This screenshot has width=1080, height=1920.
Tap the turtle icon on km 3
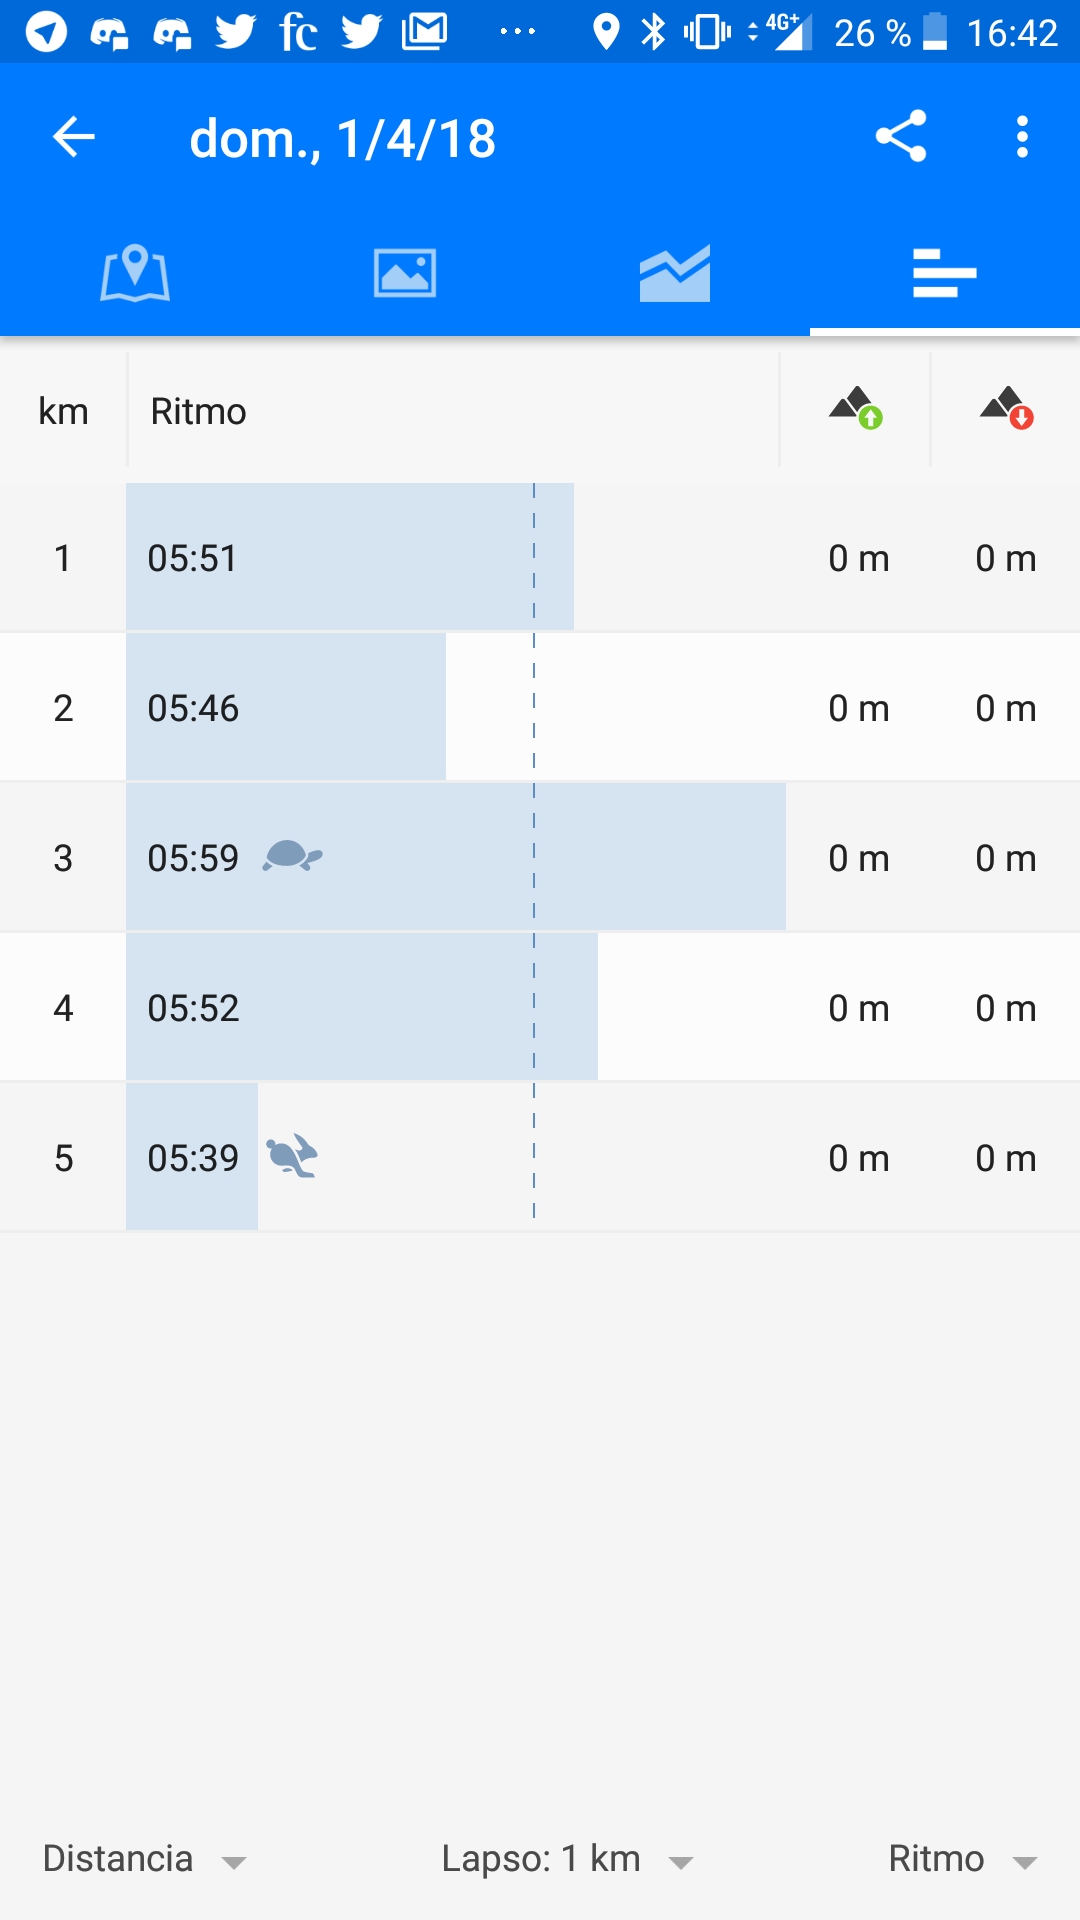click(x=293, y=857)
